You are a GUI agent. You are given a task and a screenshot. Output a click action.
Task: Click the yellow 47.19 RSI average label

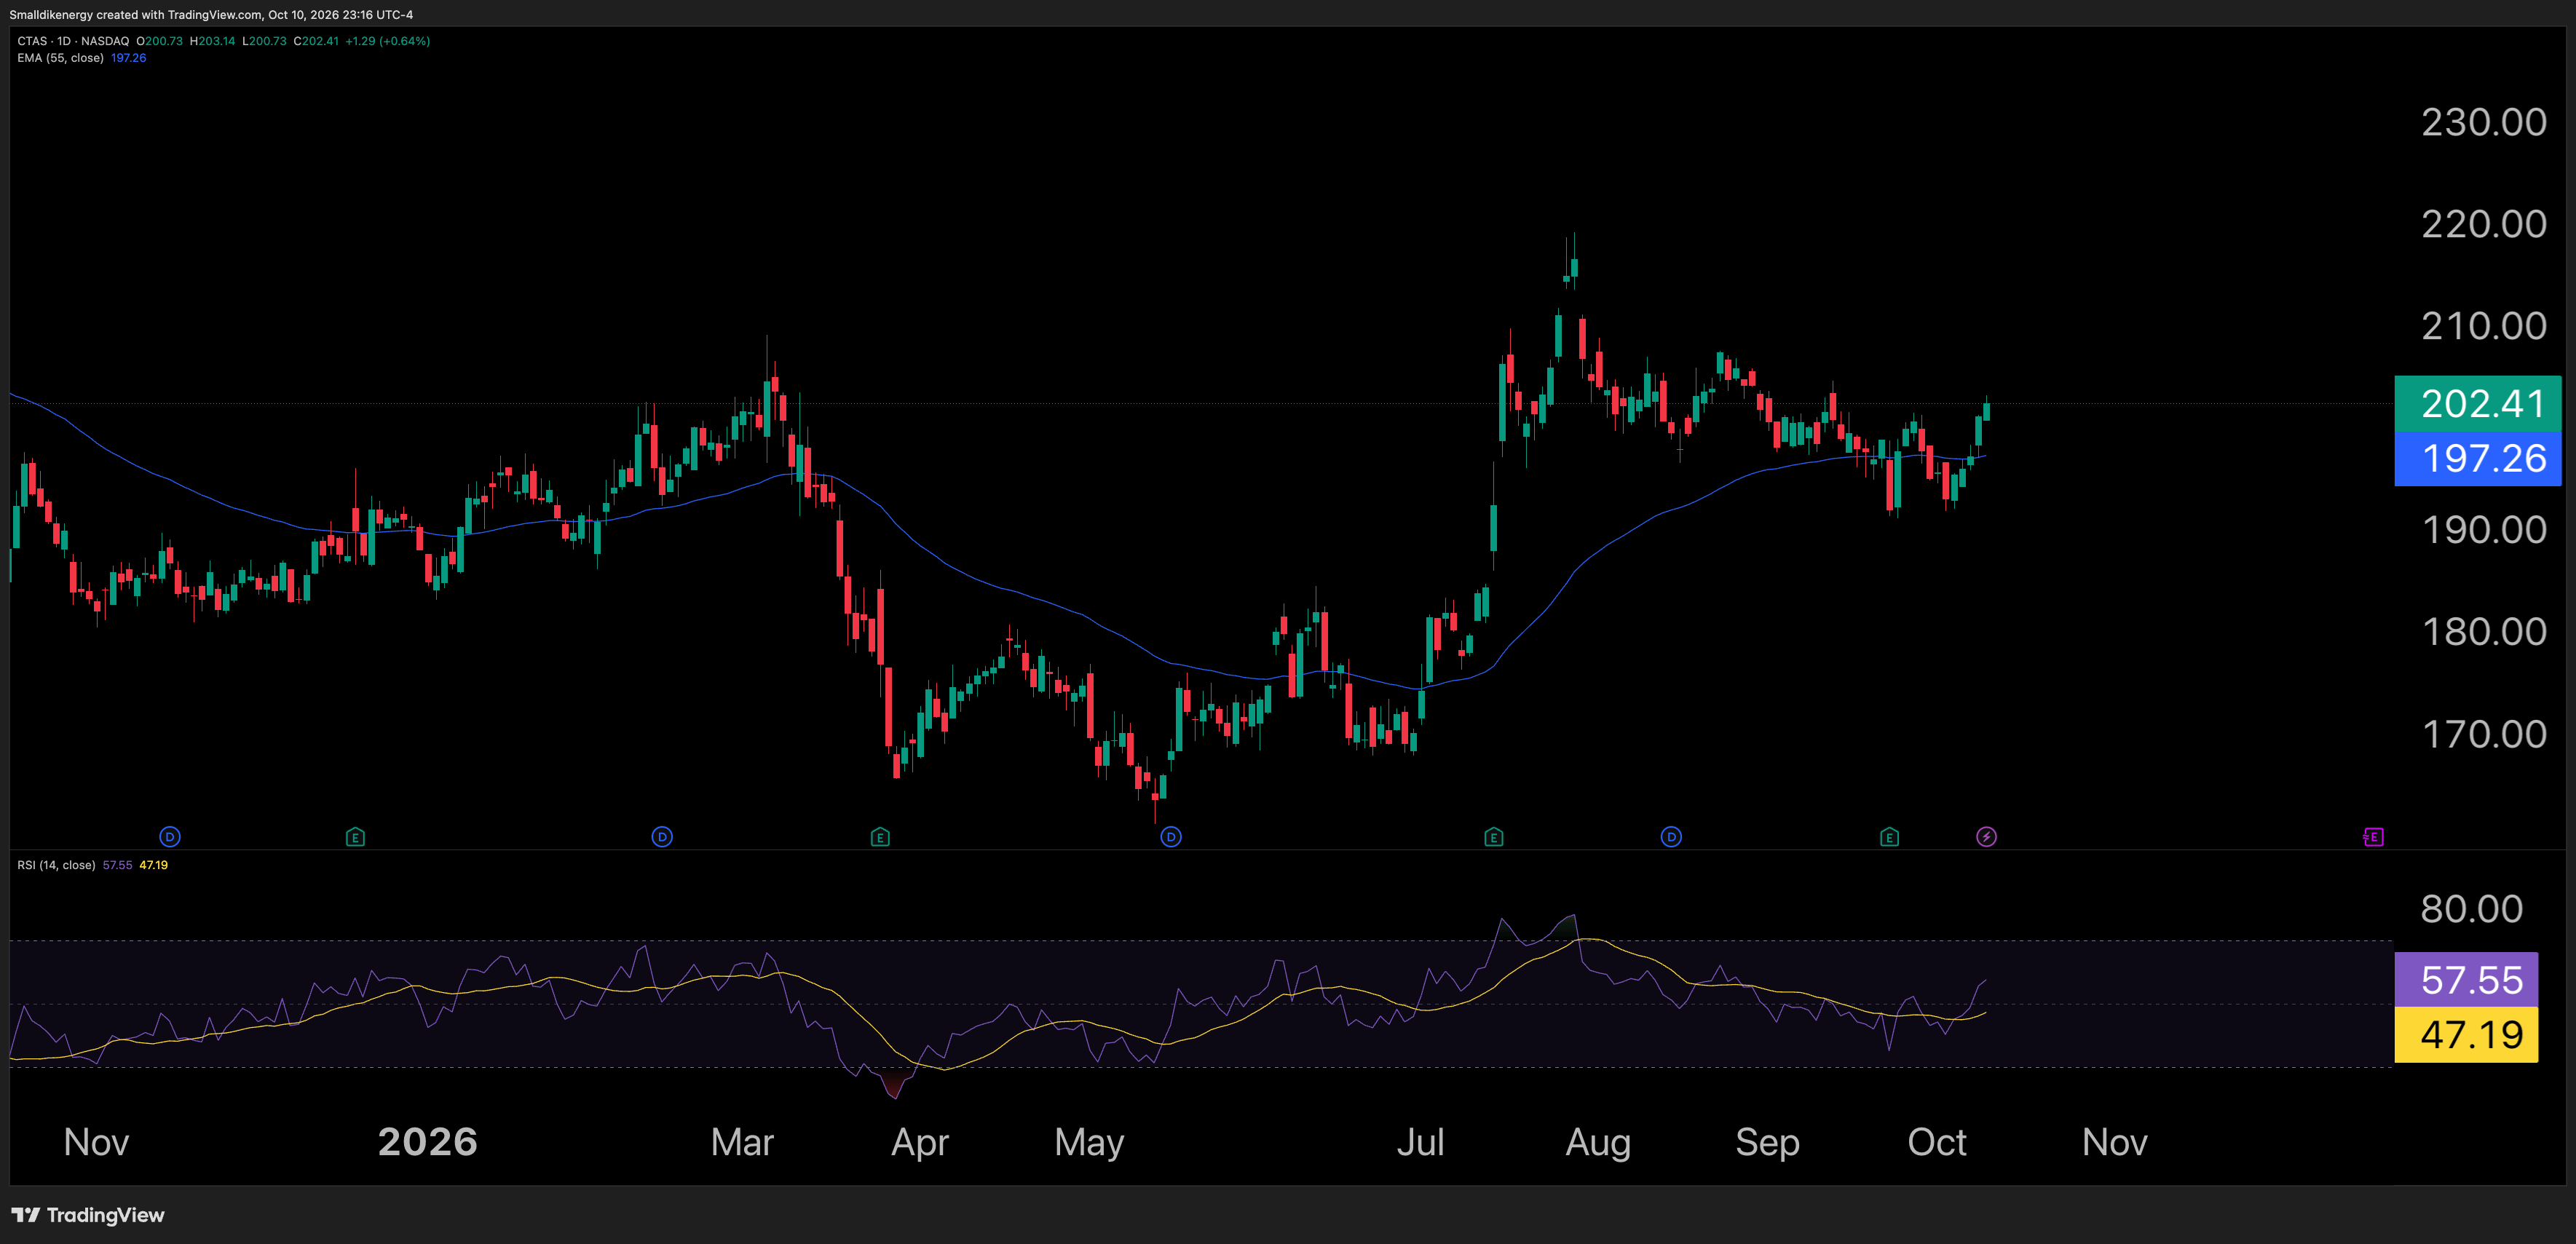2466,1035
